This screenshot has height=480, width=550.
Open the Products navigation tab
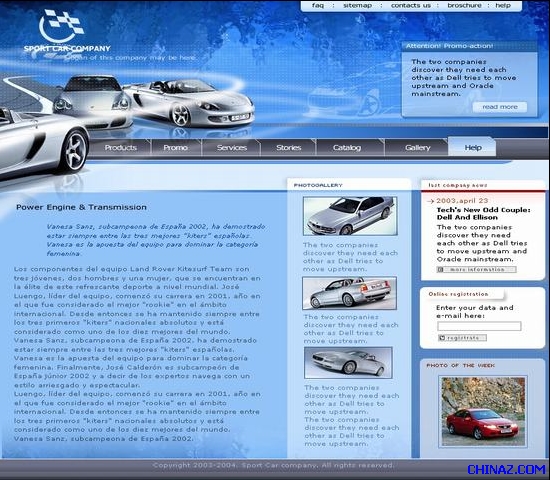[120, 148]
